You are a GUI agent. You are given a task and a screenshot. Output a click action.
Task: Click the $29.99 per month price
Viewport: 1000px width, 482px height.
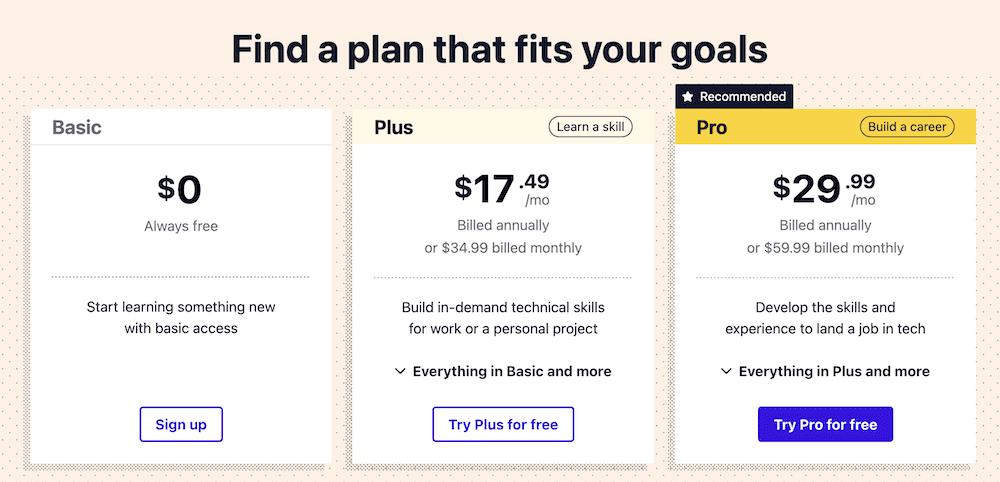825,190
